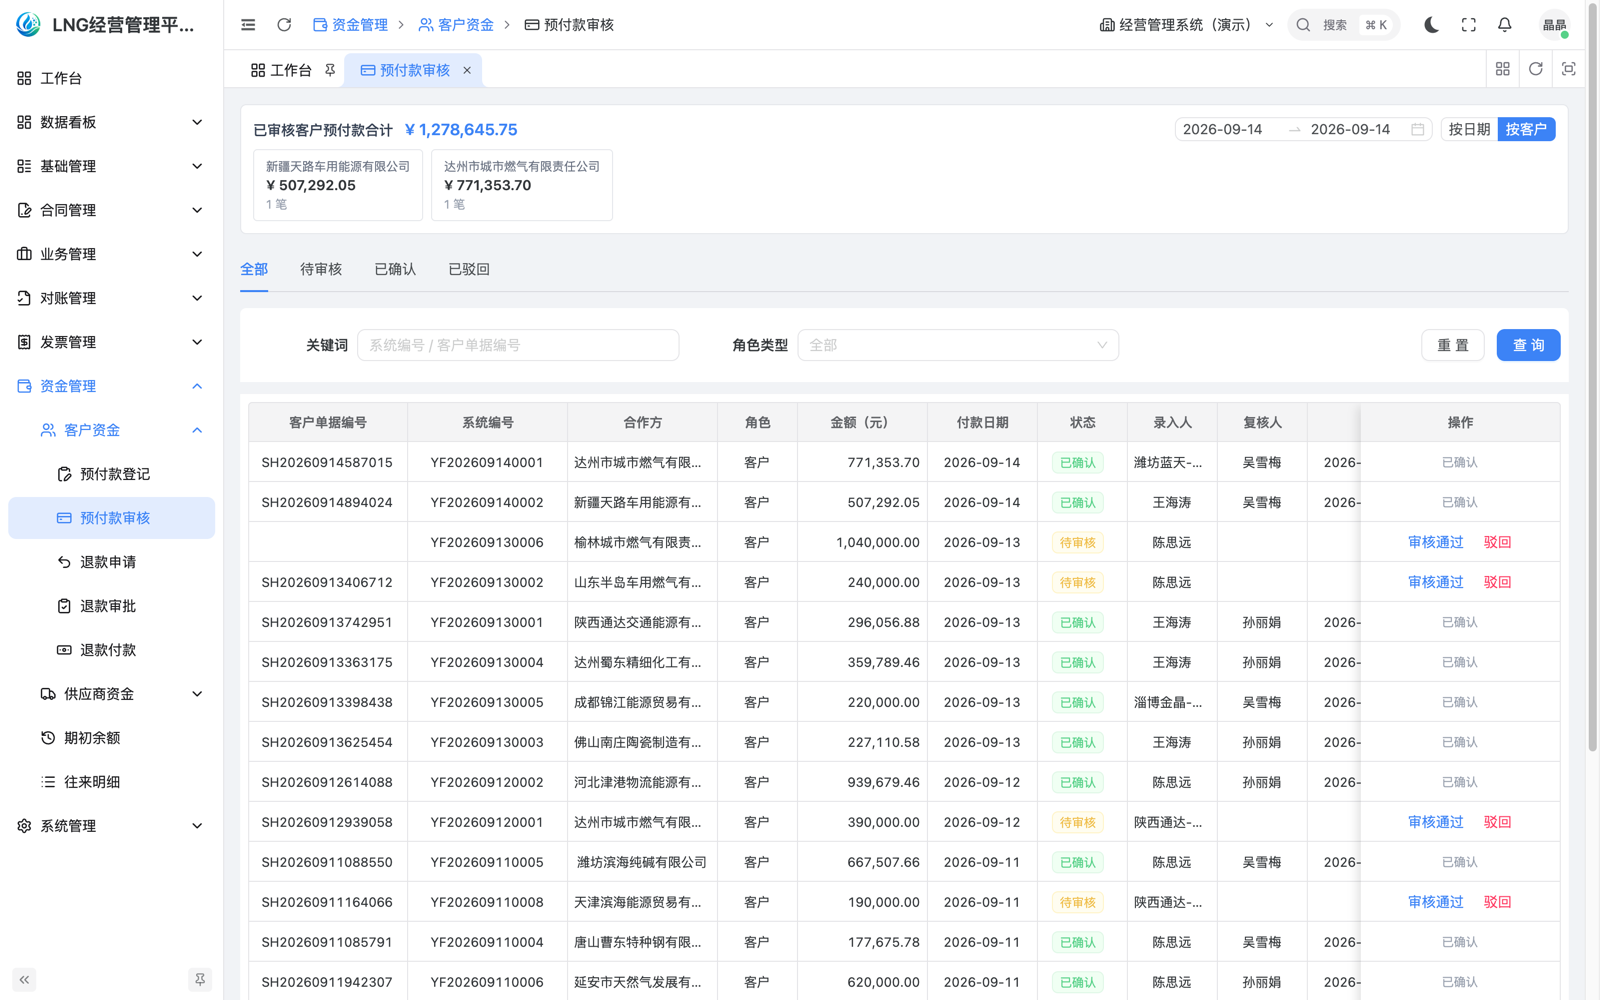The image size is (1600, 1000).
Task: Click cell SH20260914587015
Action: pyautogui.click(x=327, y=462)
